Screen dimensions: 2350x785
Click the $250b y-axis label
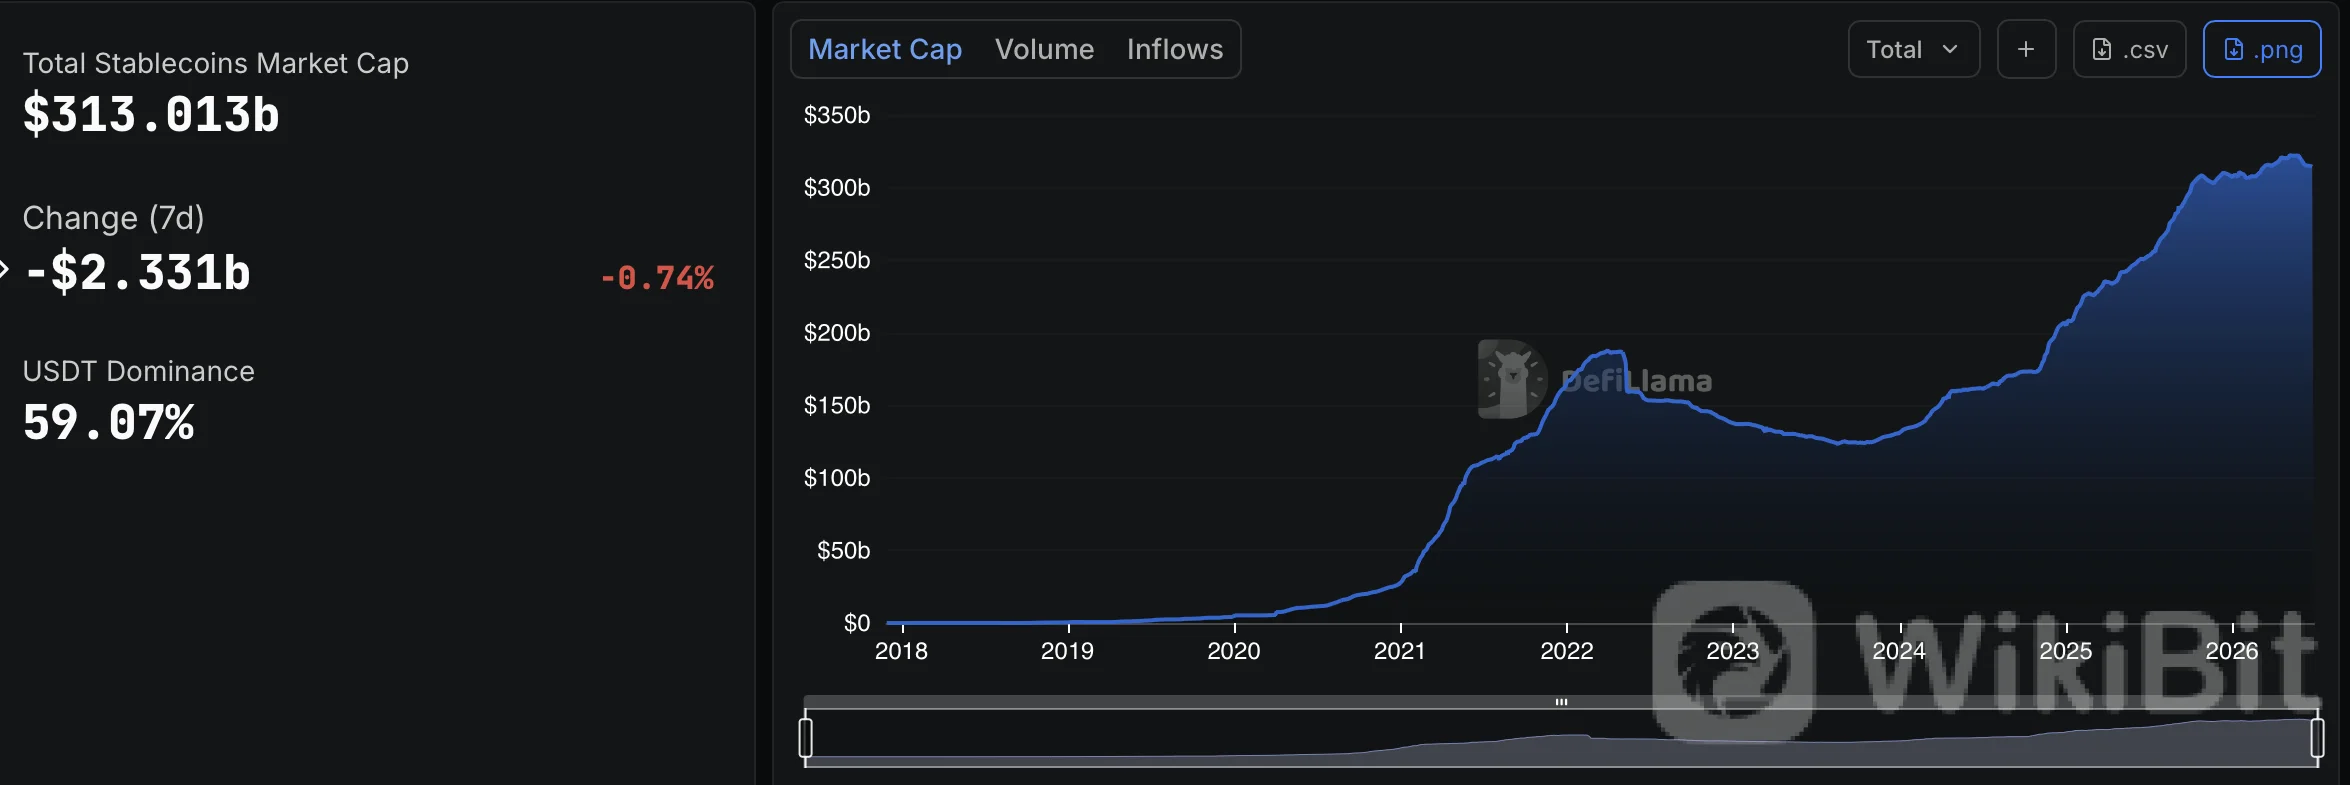pos(837,260)
